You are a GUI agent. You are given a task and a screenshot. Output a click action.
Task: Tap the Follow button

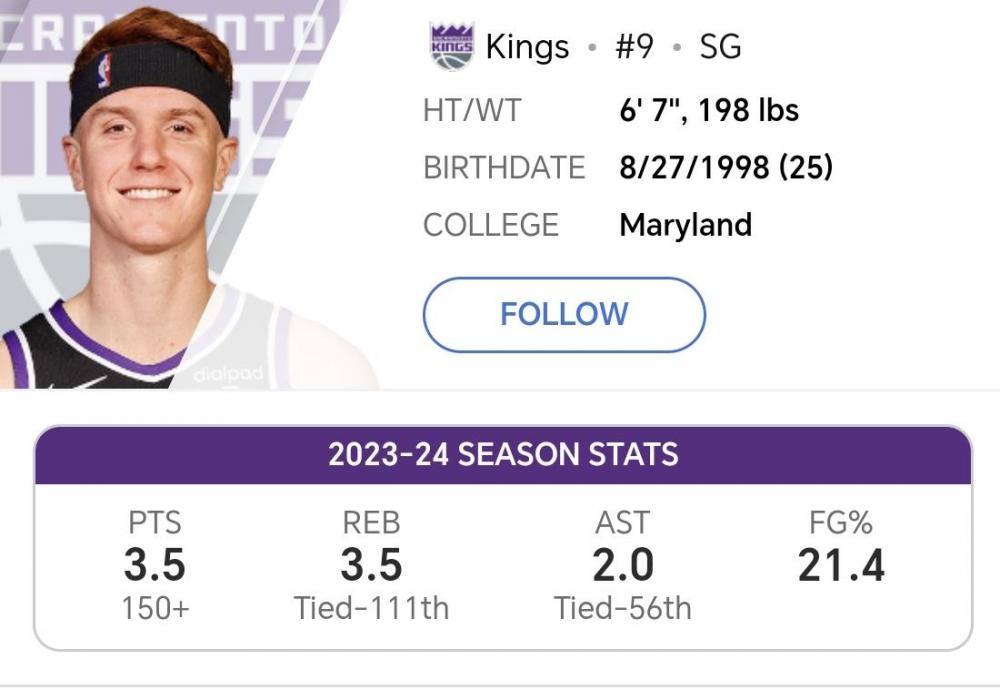[564, 314]
